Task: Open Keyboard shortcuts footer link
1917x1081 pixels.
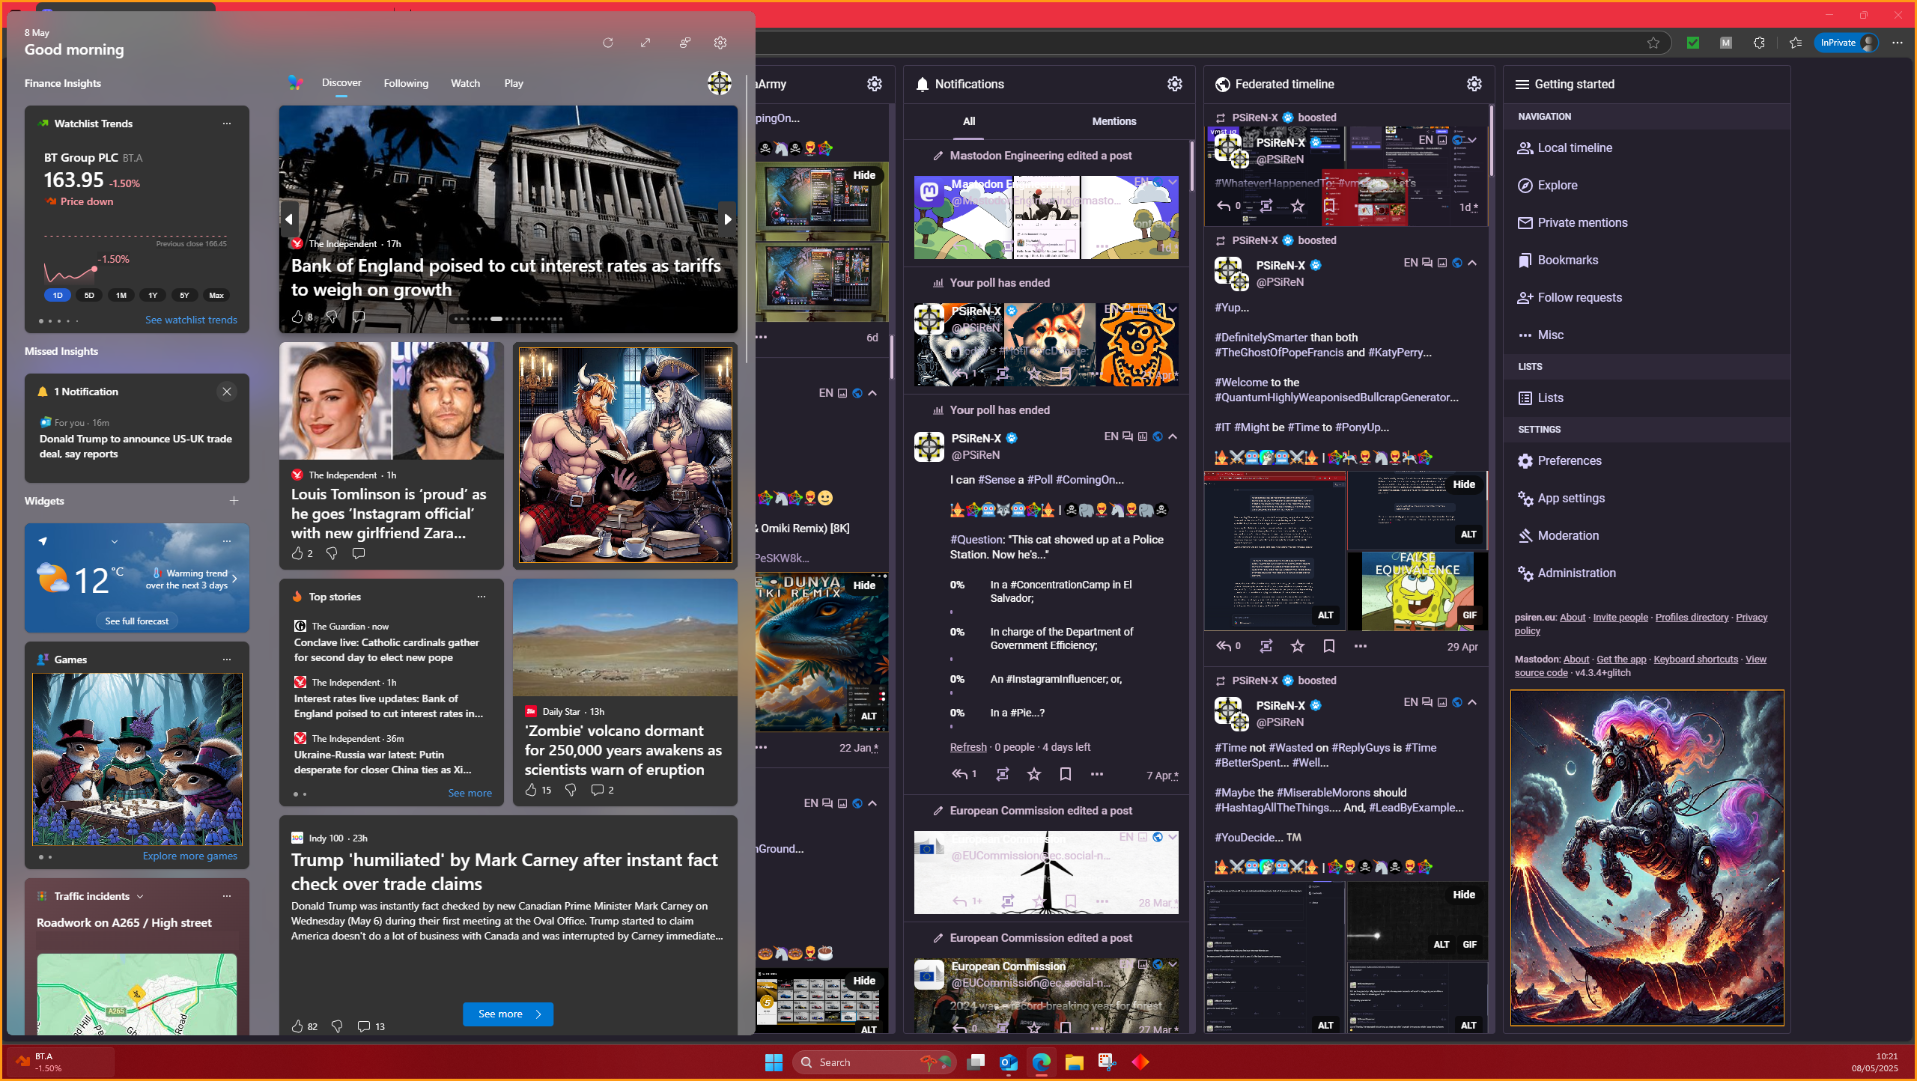Action: click(x=1695, y=659)
